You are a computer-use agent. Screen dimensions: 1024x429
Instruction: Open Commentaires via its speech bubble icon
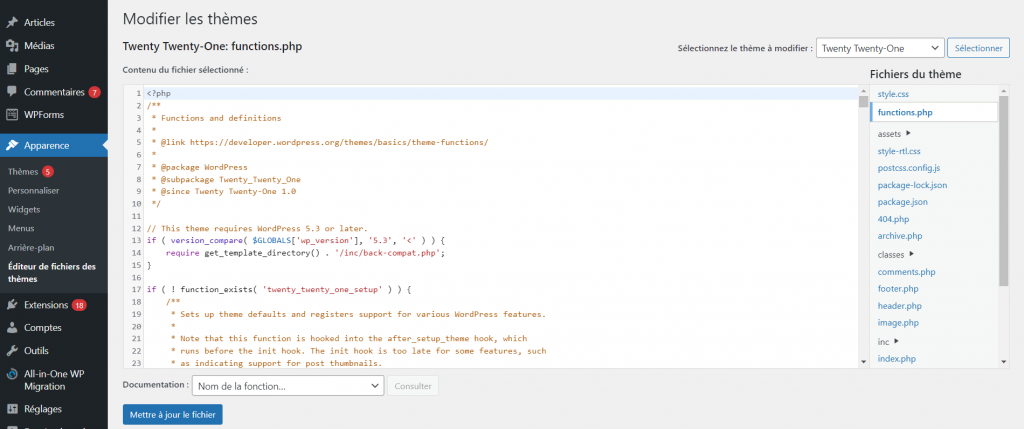coord(12,92)
